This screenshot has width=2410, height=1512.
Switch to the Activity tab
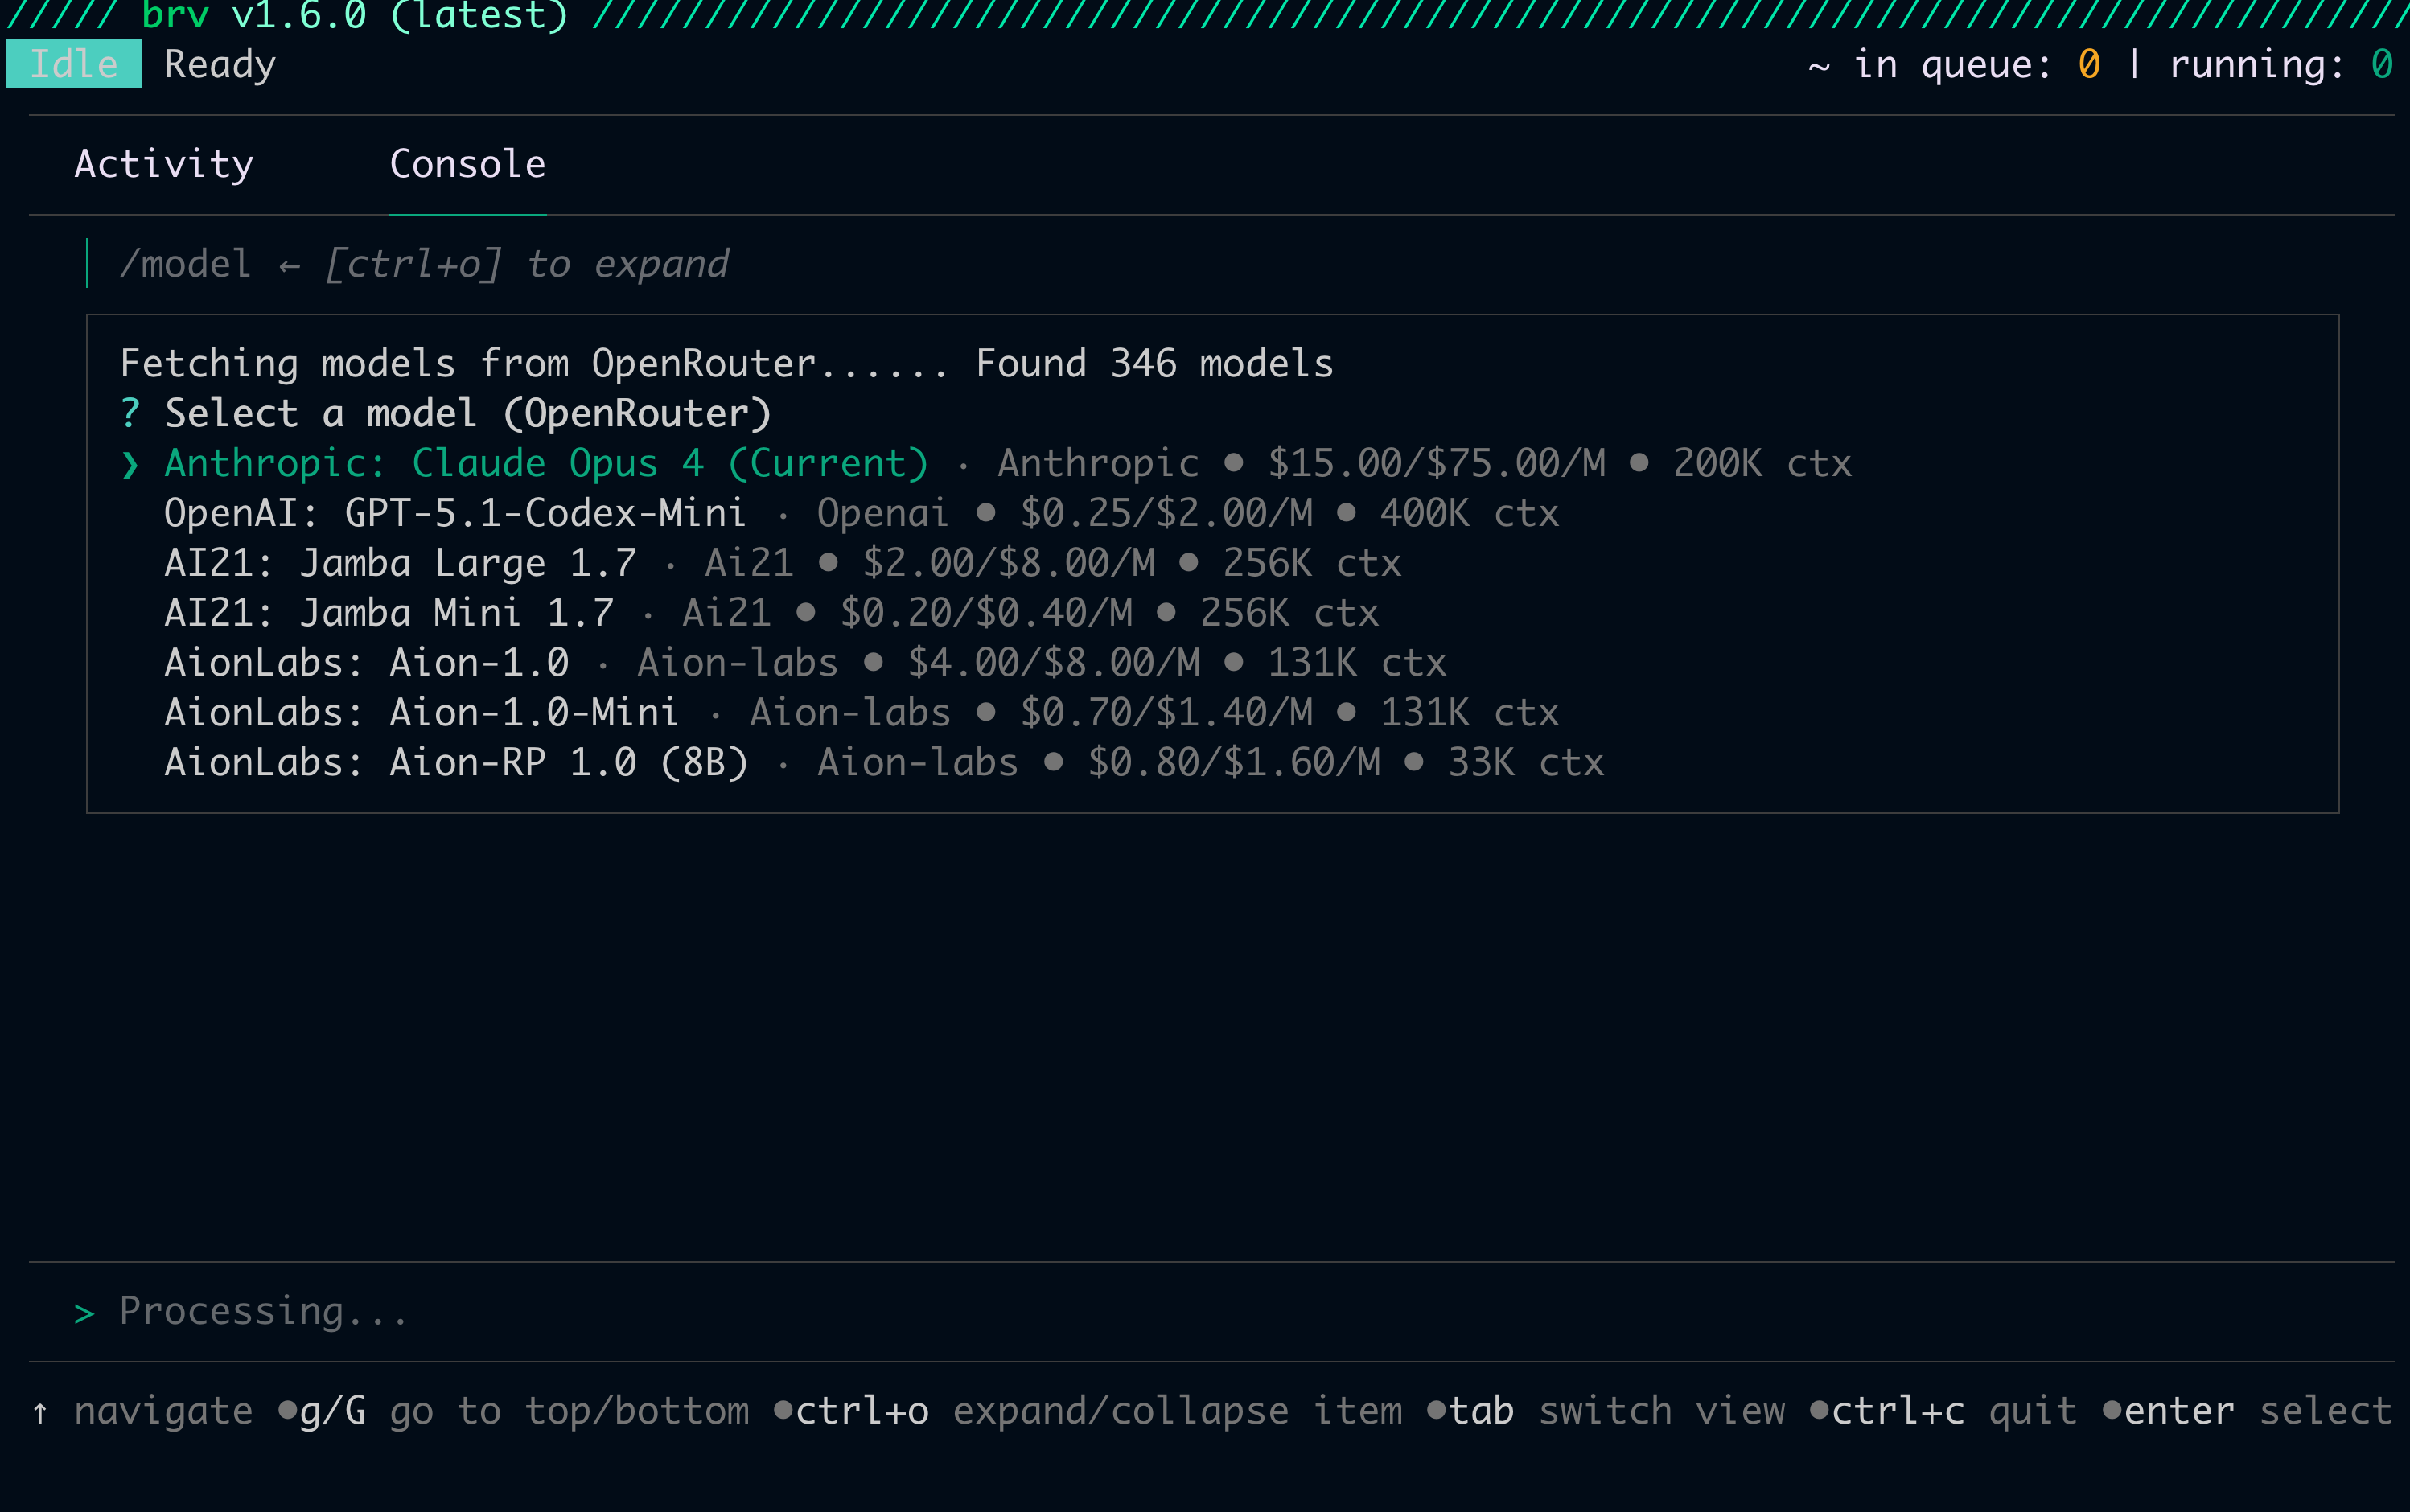pyautogui.click(x=164, y=164)
